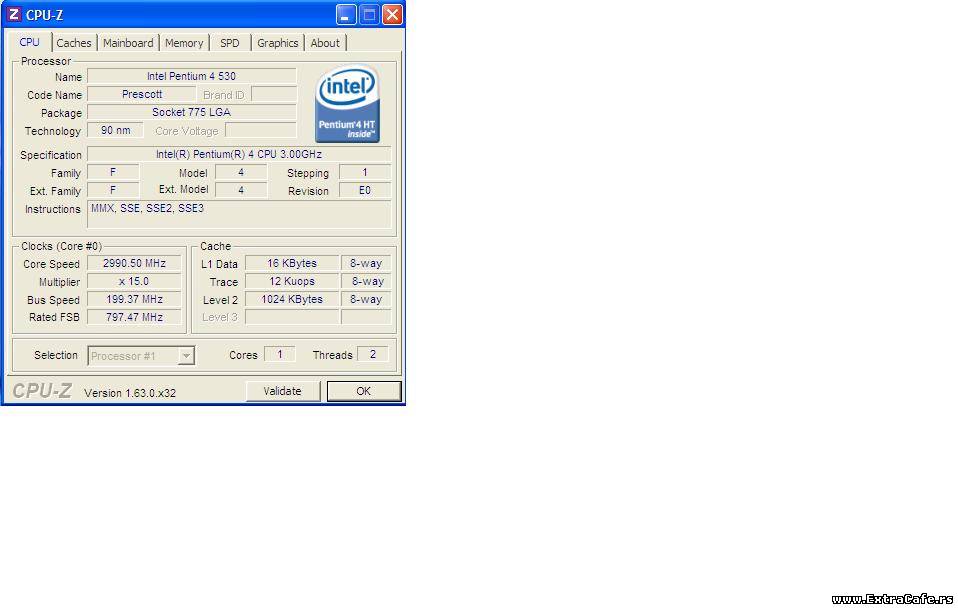
Task: Click the Core Speed value 2990.50 MHz
Action: click(134, 263)
